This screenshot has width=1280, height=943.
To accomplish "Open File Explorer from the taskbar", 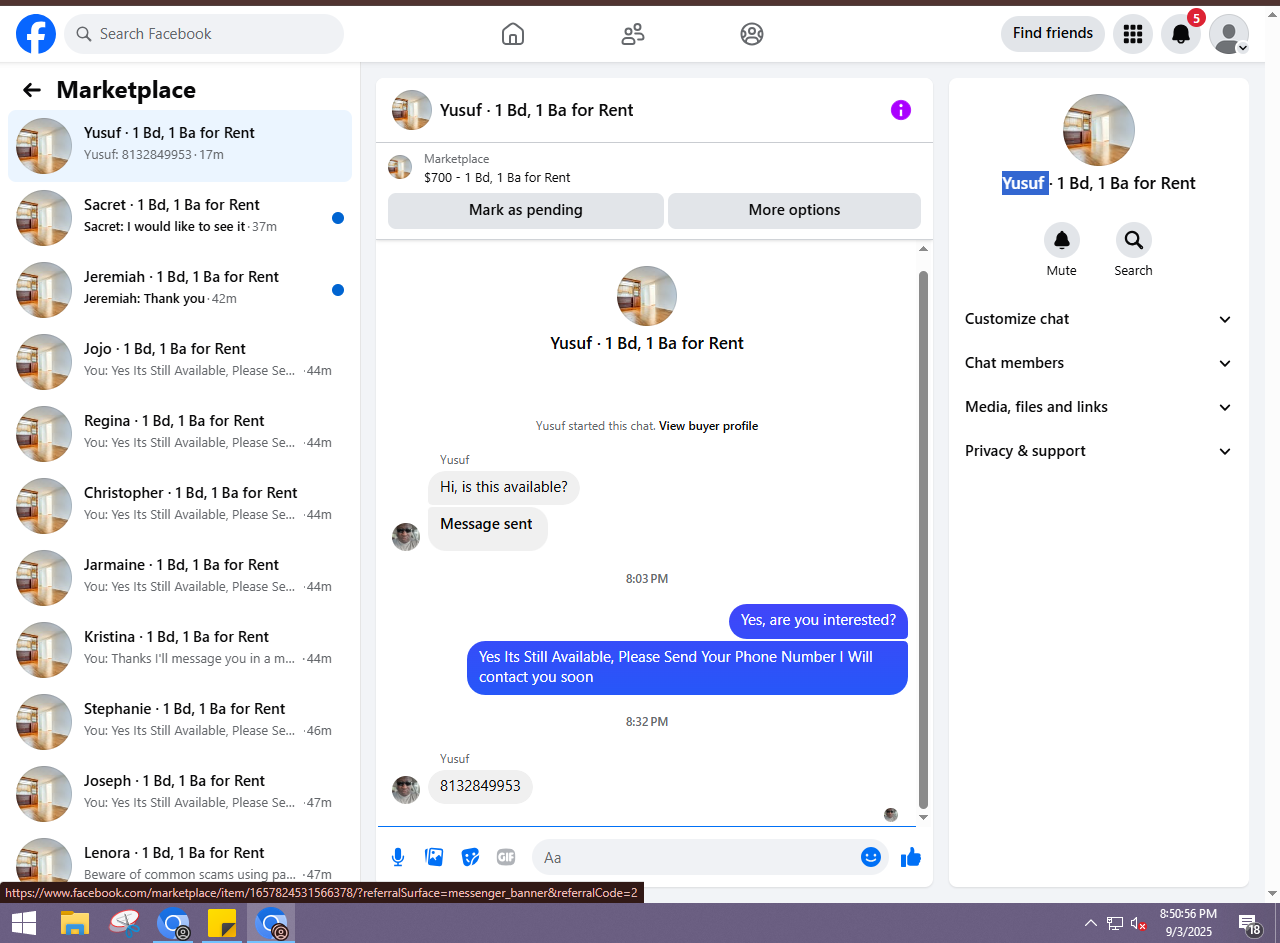I will [75, 923].
